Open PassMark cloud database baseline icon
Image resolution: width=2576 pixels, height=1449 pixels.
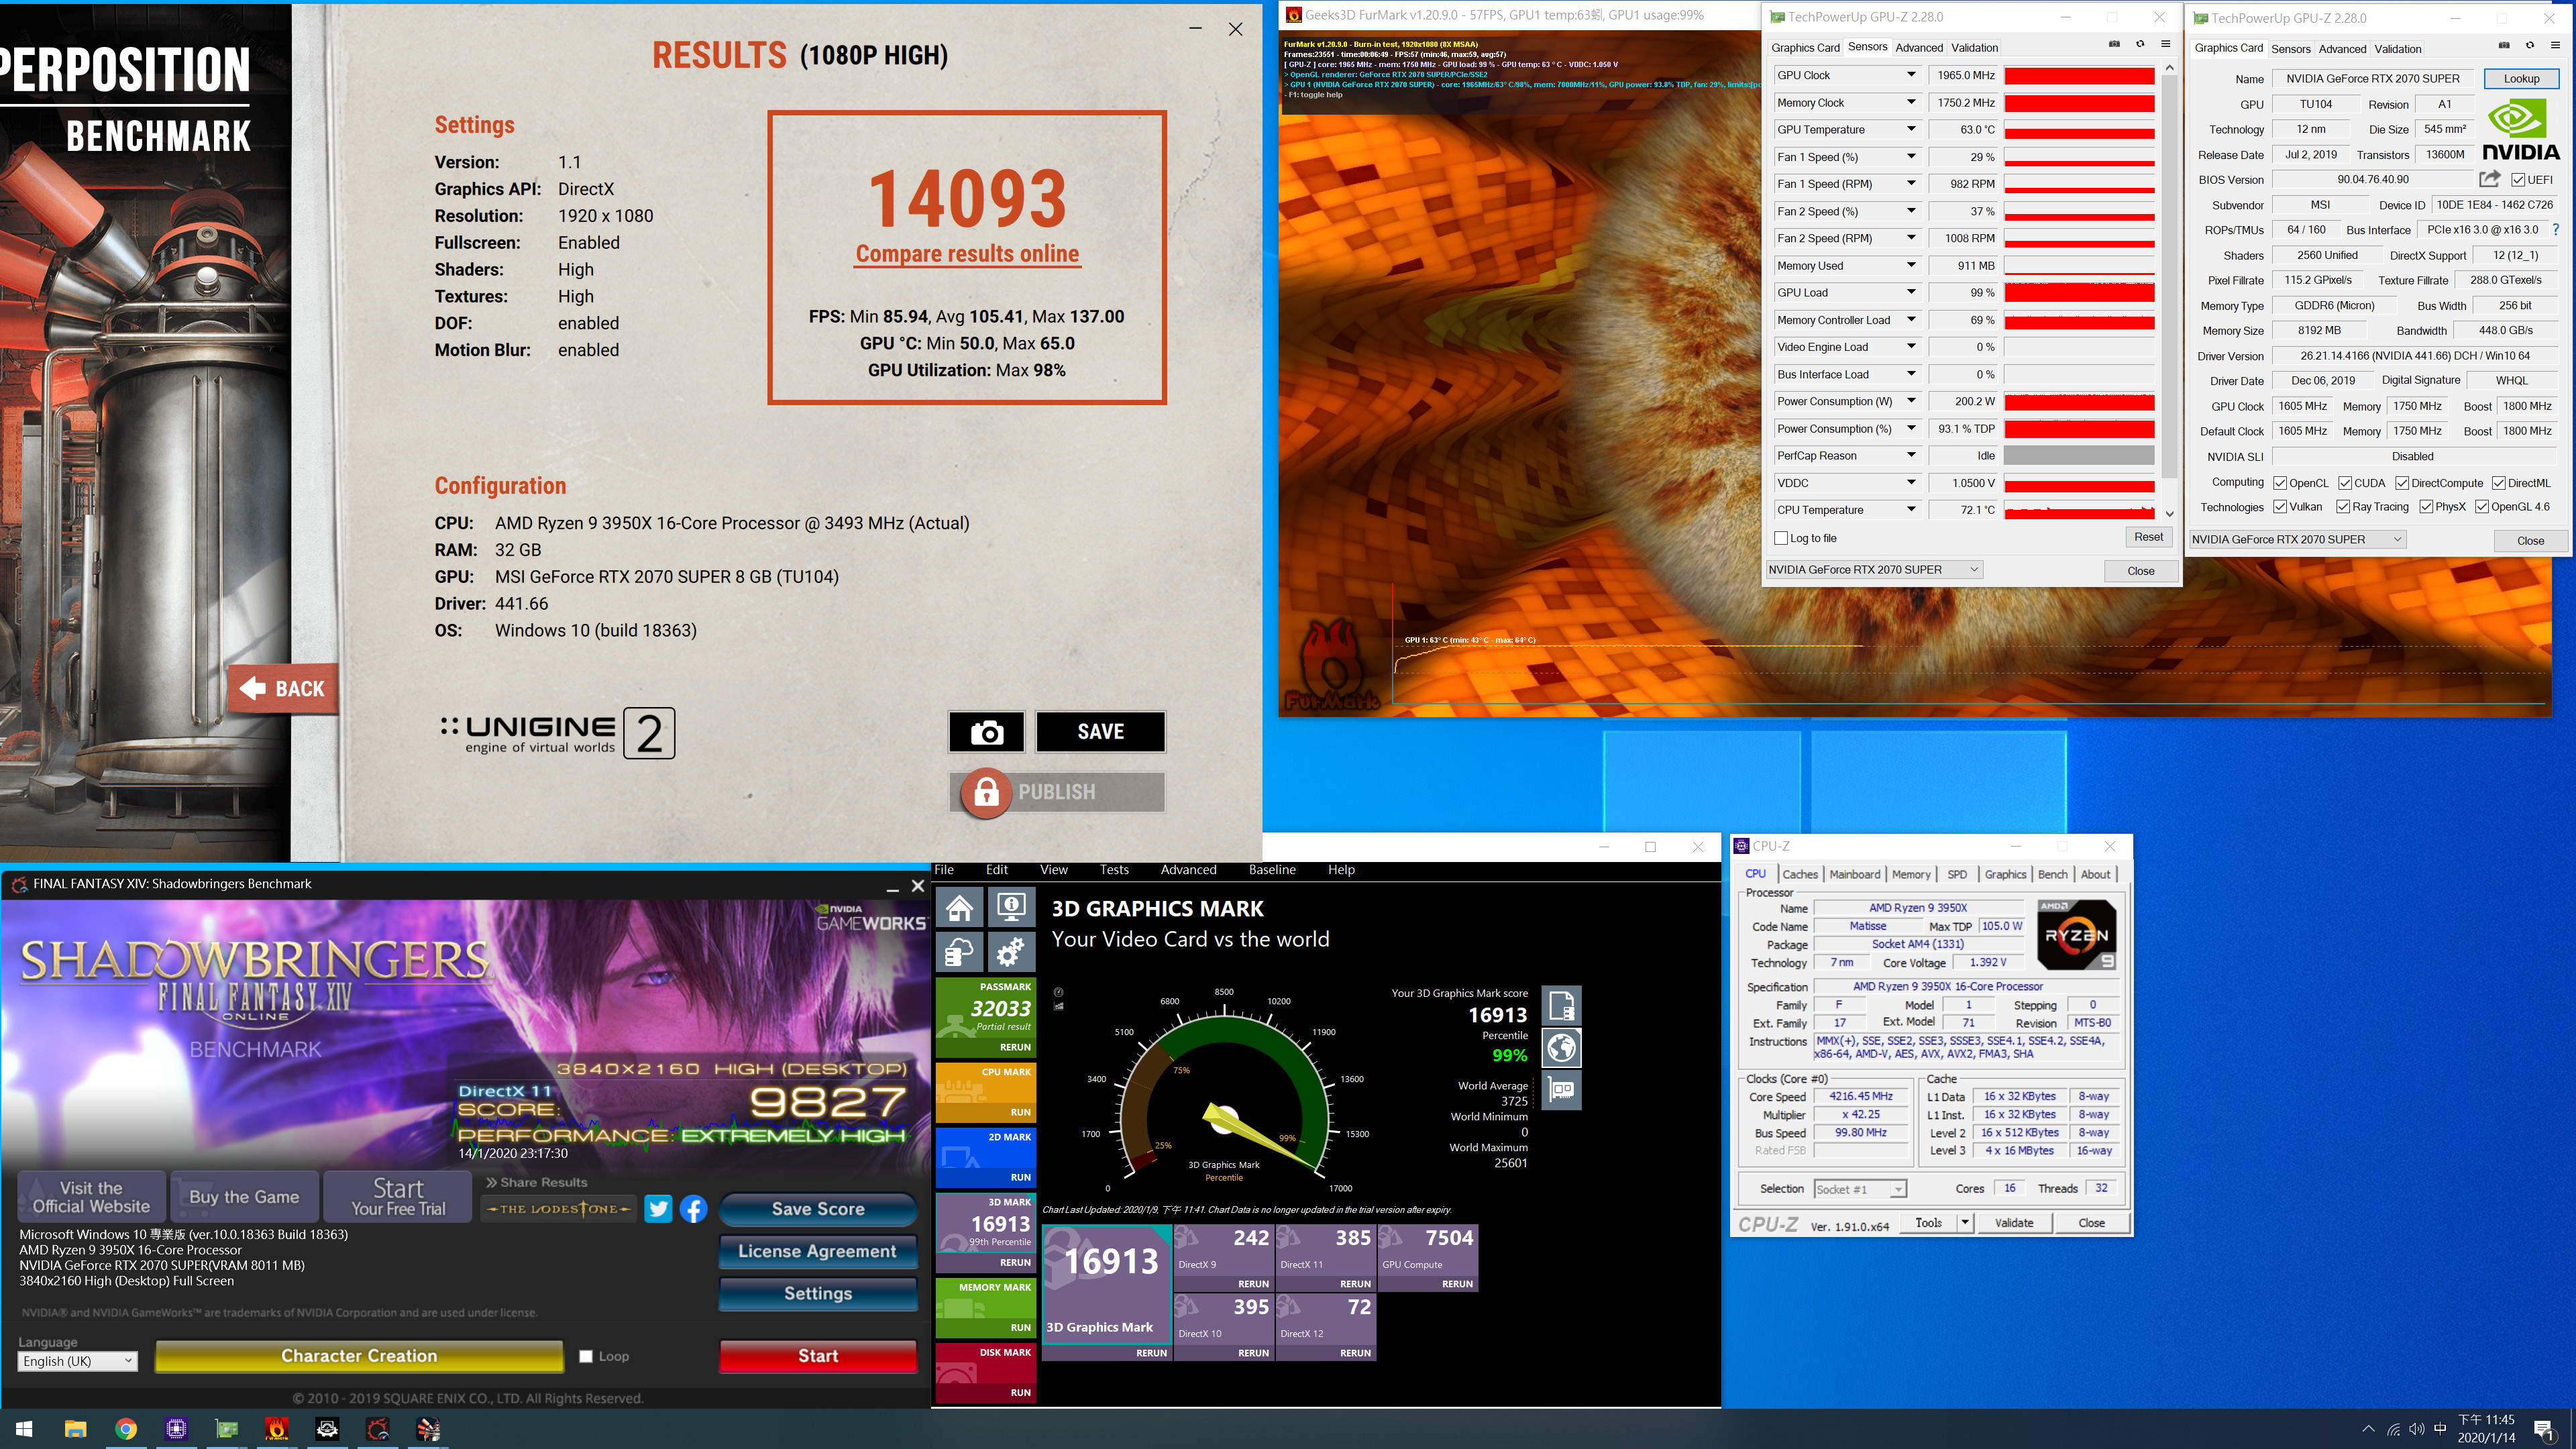click(x=960, y=952)
